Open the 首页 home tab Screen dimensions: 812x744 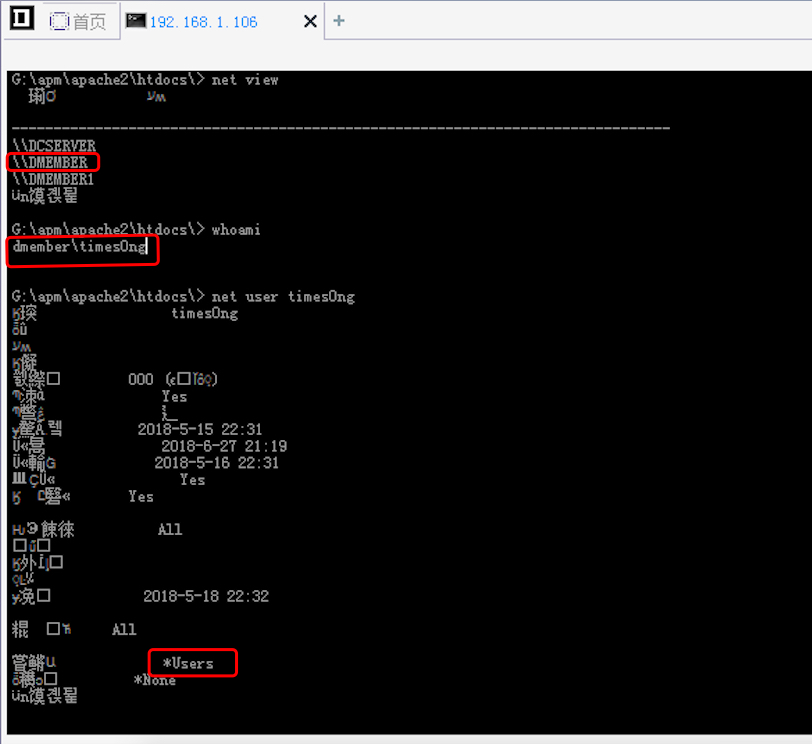click(77, 21)
